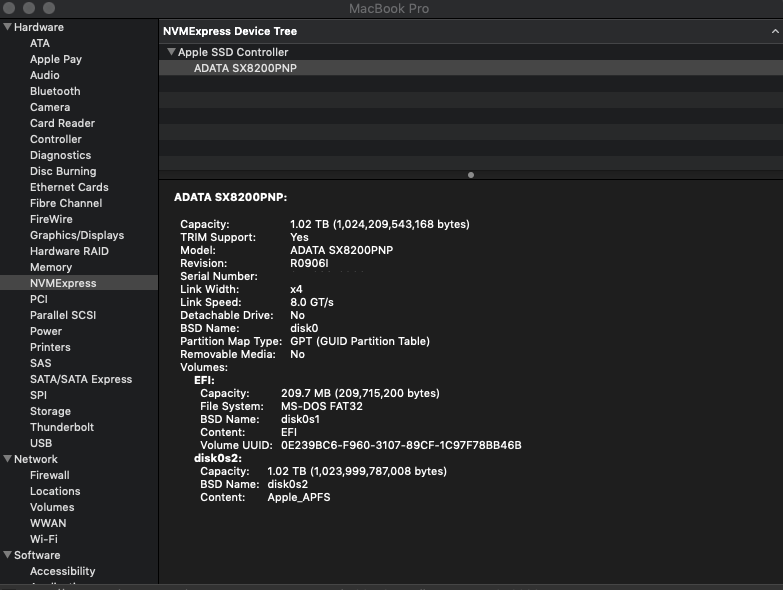
Task: Select Thunderbolt in the sidebar
Action: tap(61, 427)
